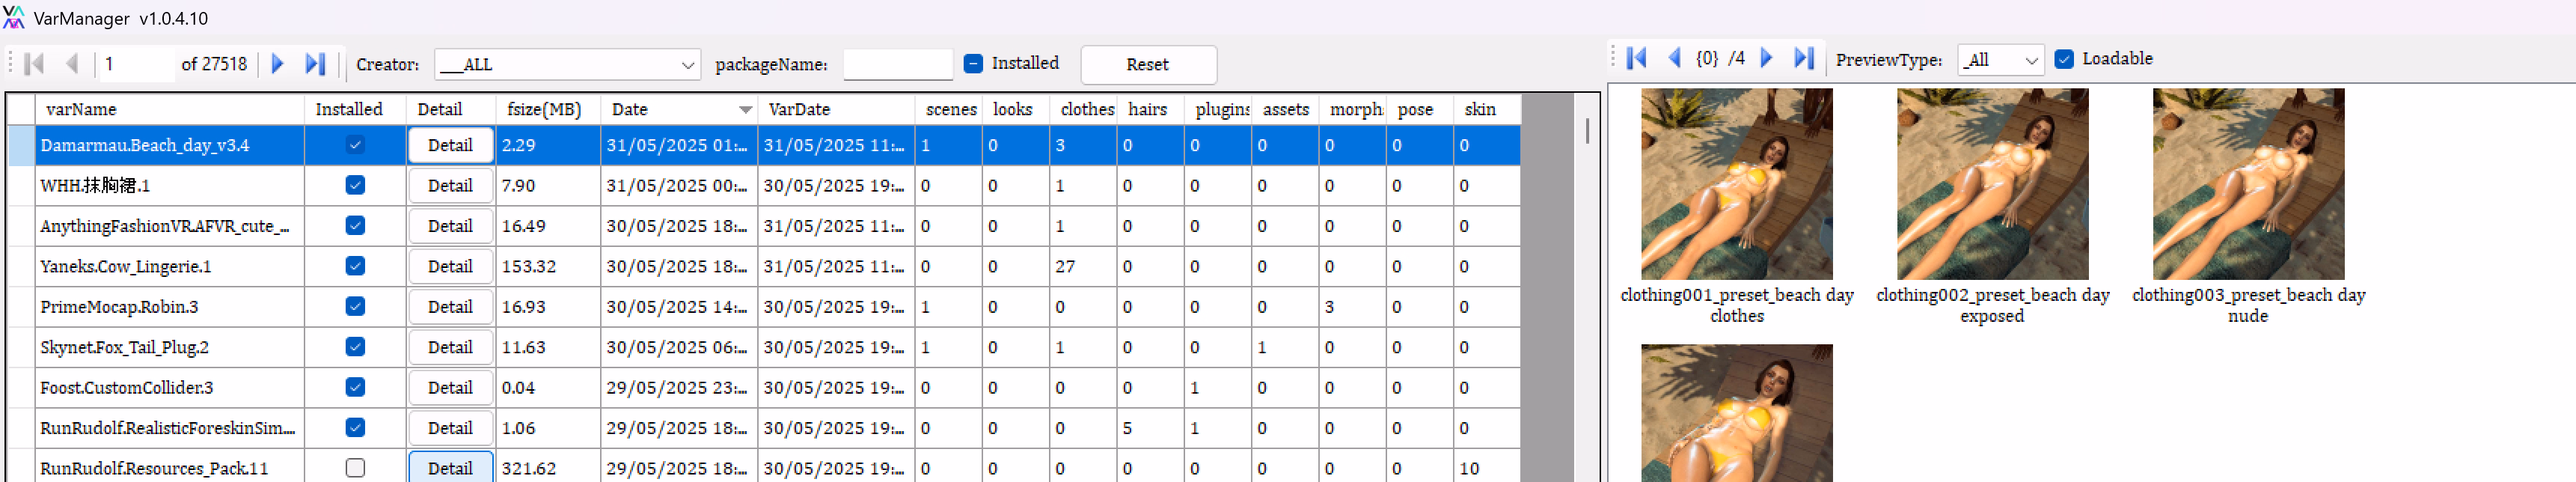
Task: Toggle the Loadable checkbox
Action: pyautogui.click(x=2063, y=59)
